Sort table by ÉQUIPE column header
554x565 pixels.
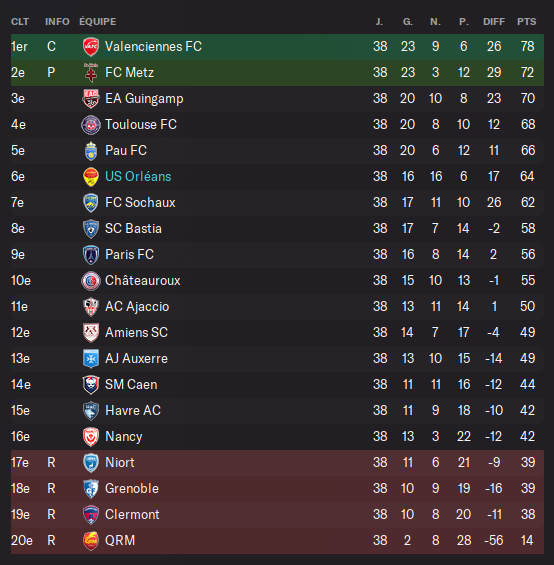pos(98,22)
